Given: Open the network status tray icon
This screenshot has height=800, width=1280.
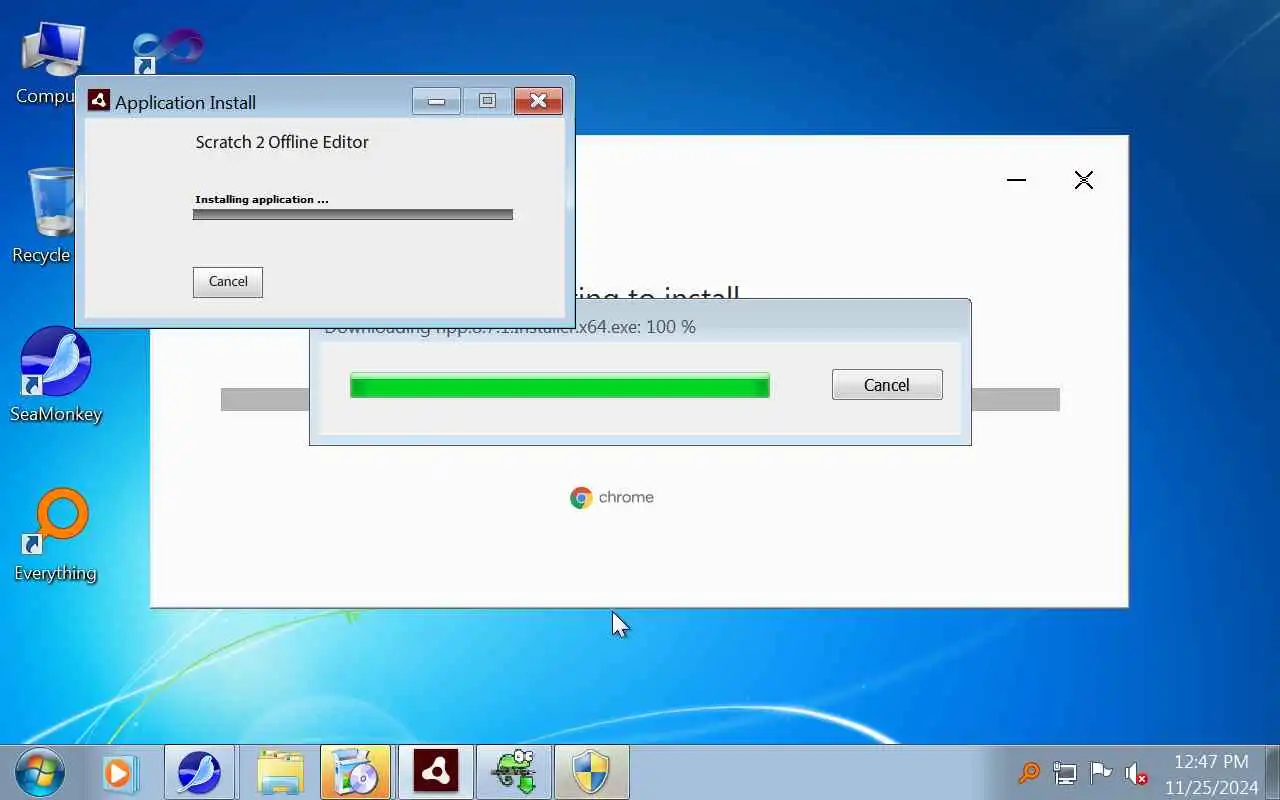Looking at the screenshot, I should click(1065, 773).
